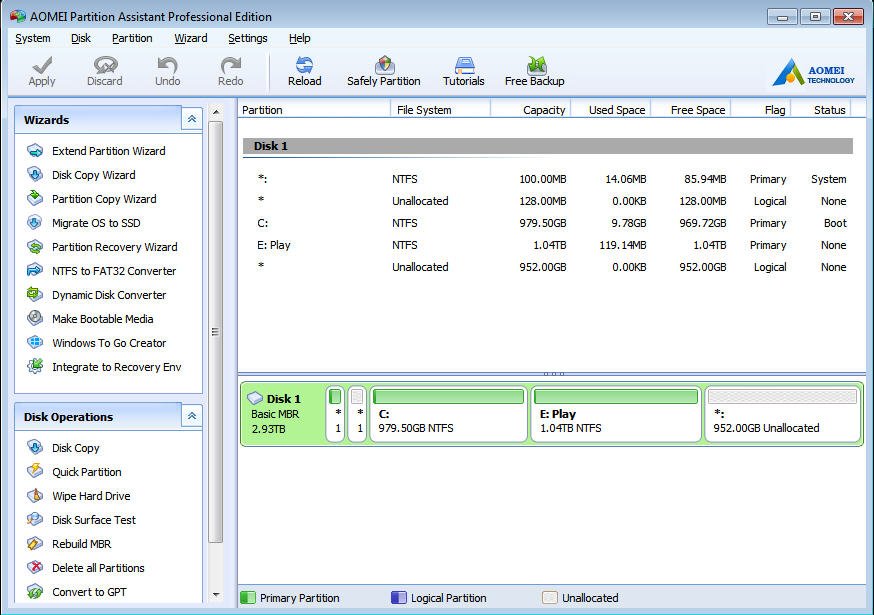Click the Flag column header
The image size is (874, 615).
point(761,110)
